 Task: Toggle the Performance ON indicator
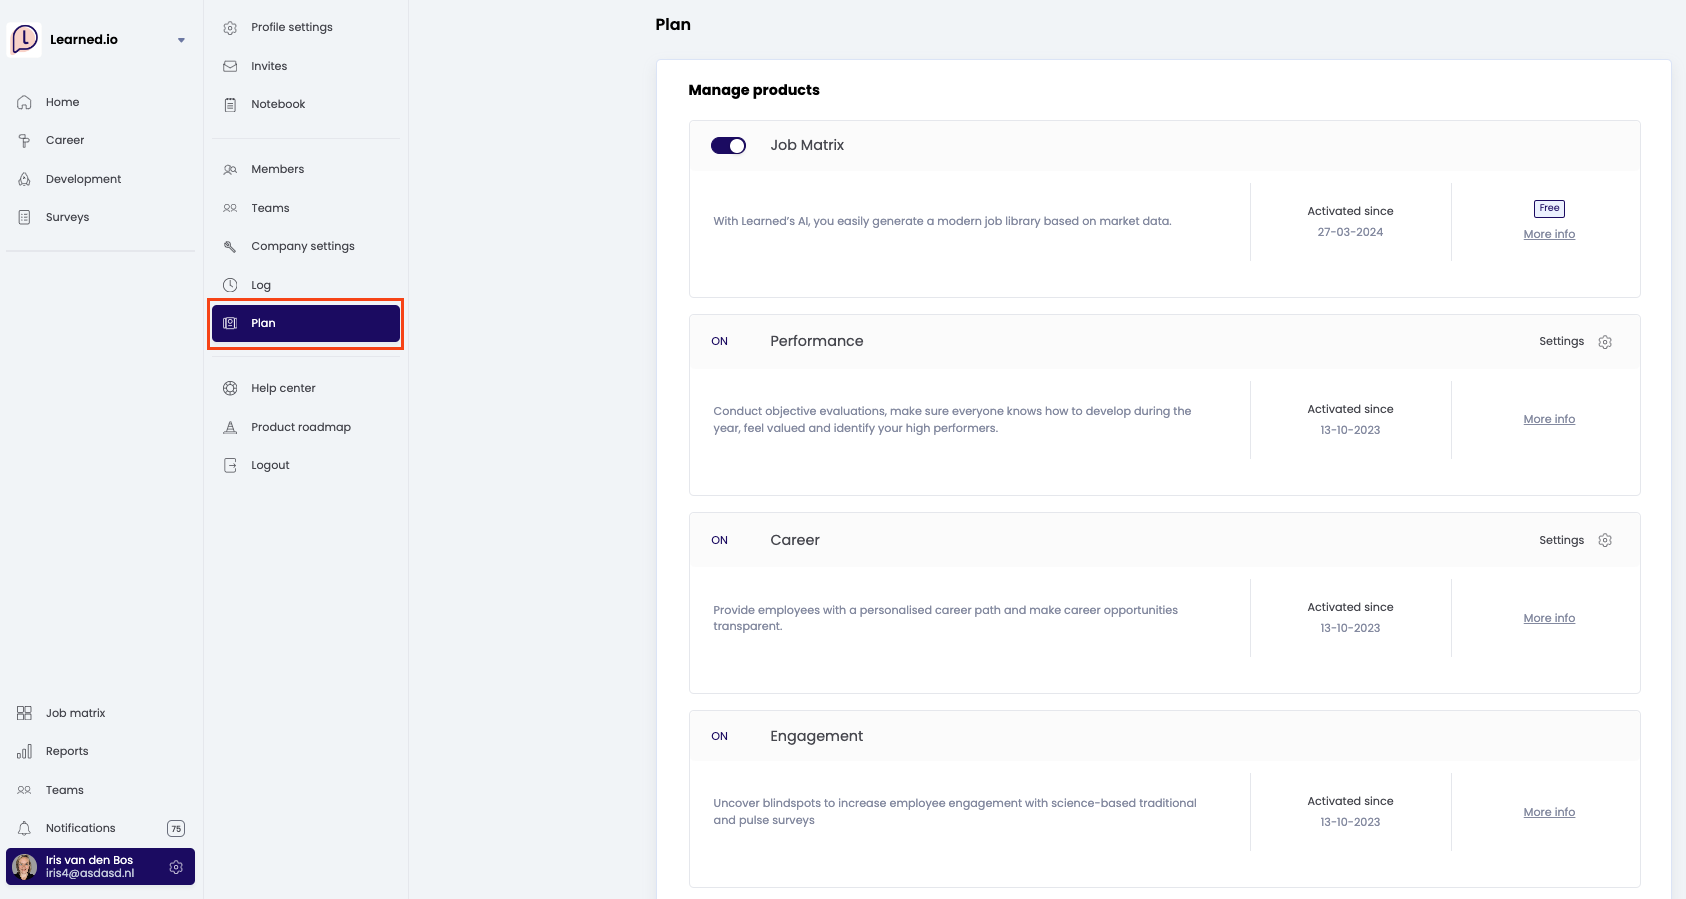point(720,342)
